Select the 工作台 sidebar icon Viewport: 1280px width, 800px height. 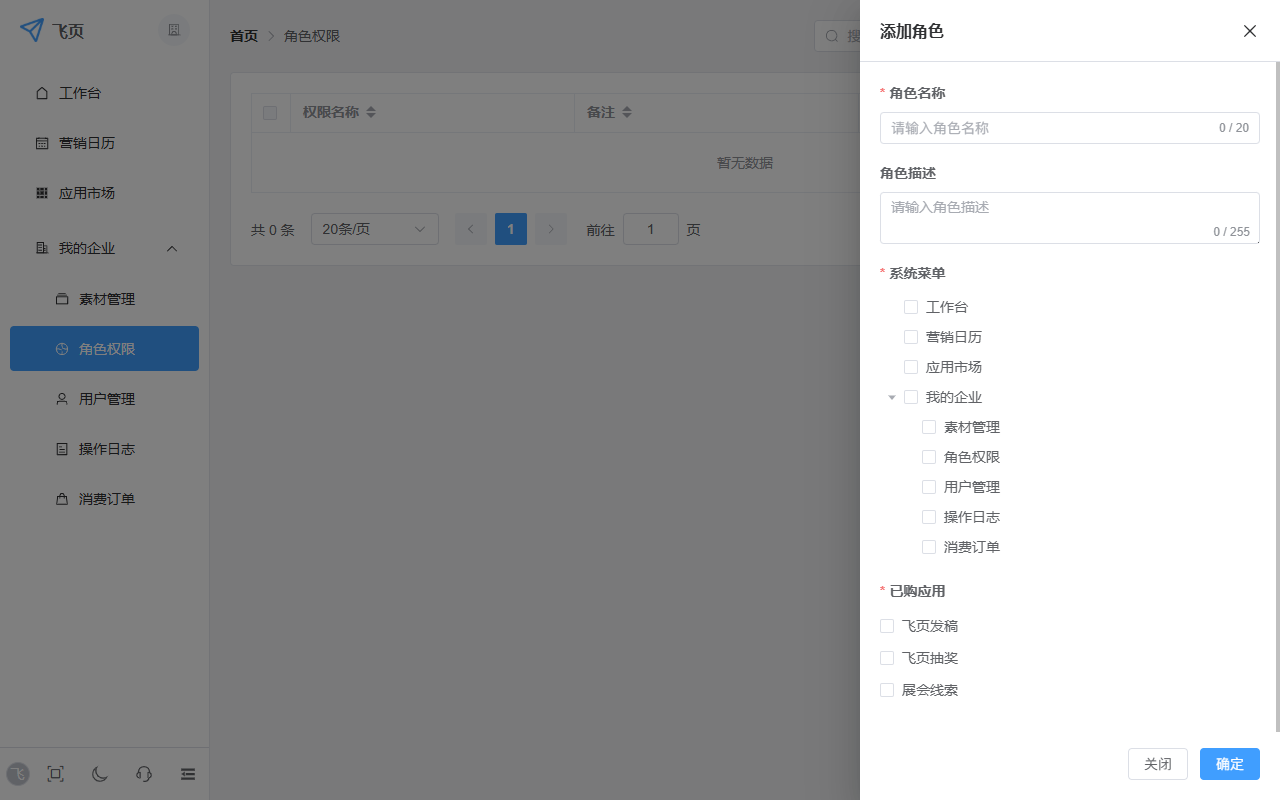click(42, 92)
